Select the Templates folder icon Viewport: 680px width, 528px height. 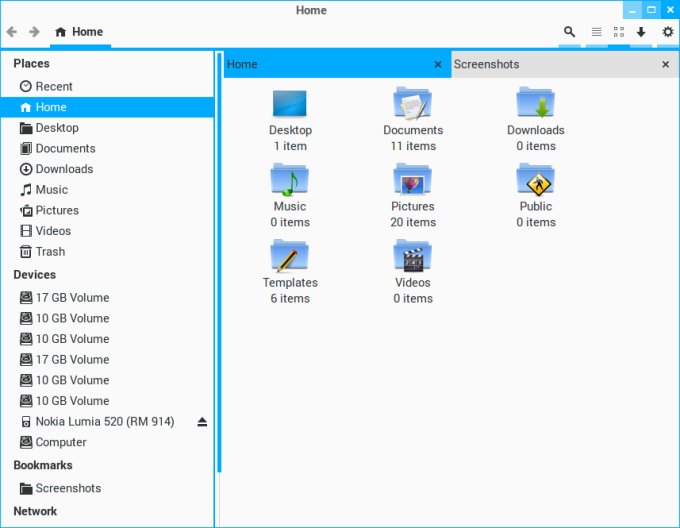290,256
